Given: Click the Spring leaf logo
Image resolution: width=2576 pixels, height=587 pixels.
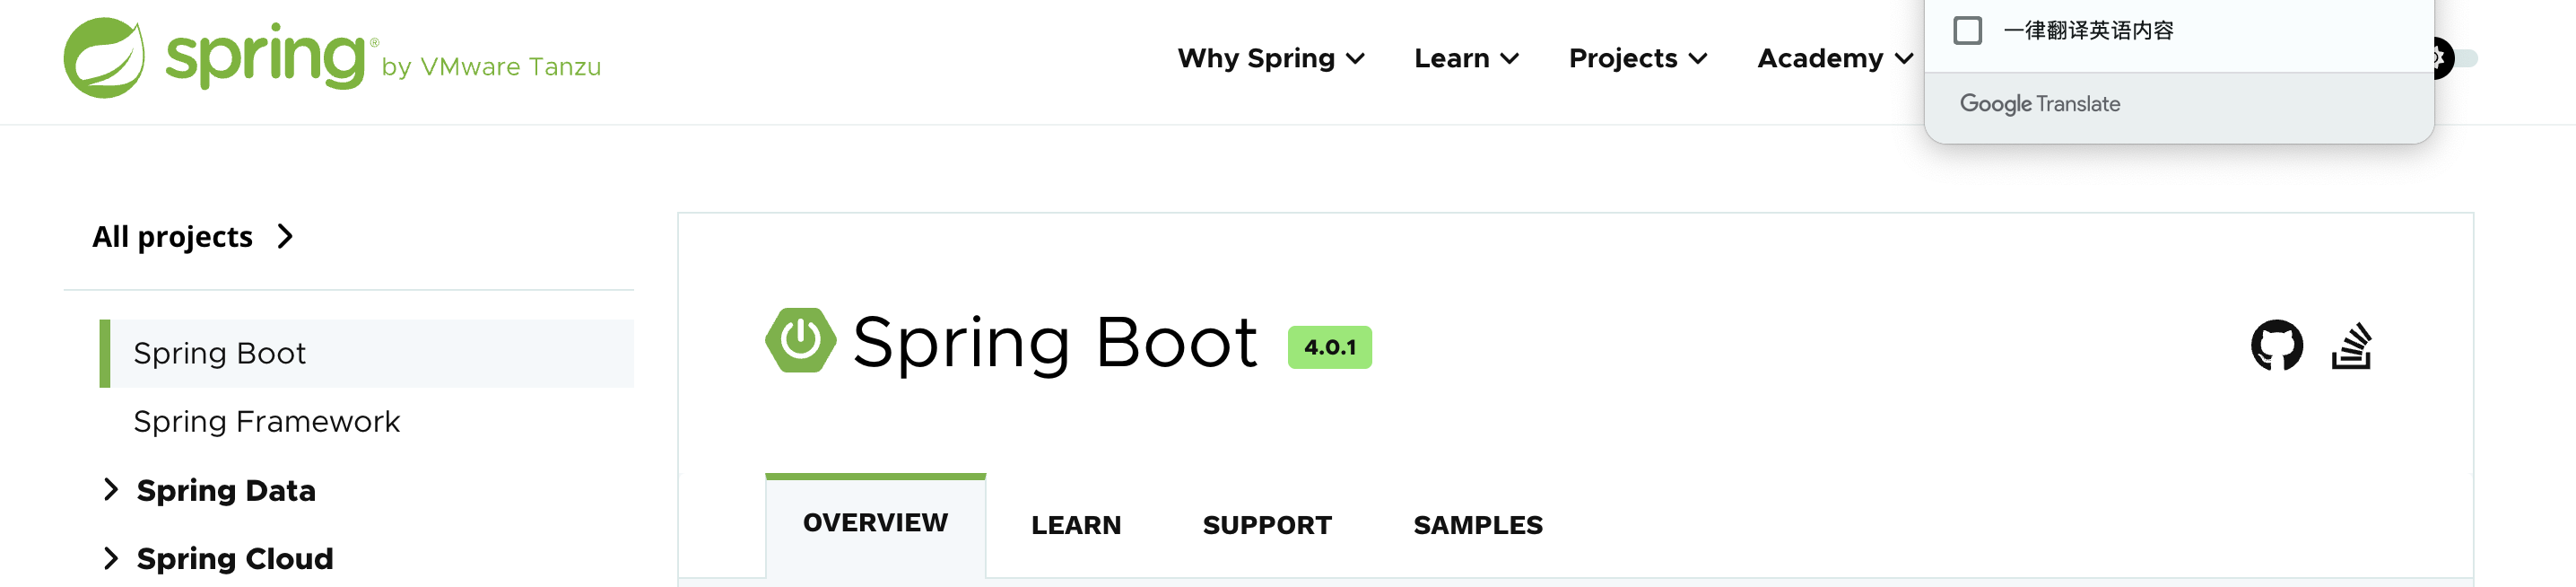Looking at the screenshot, I should tap(104, 58).
